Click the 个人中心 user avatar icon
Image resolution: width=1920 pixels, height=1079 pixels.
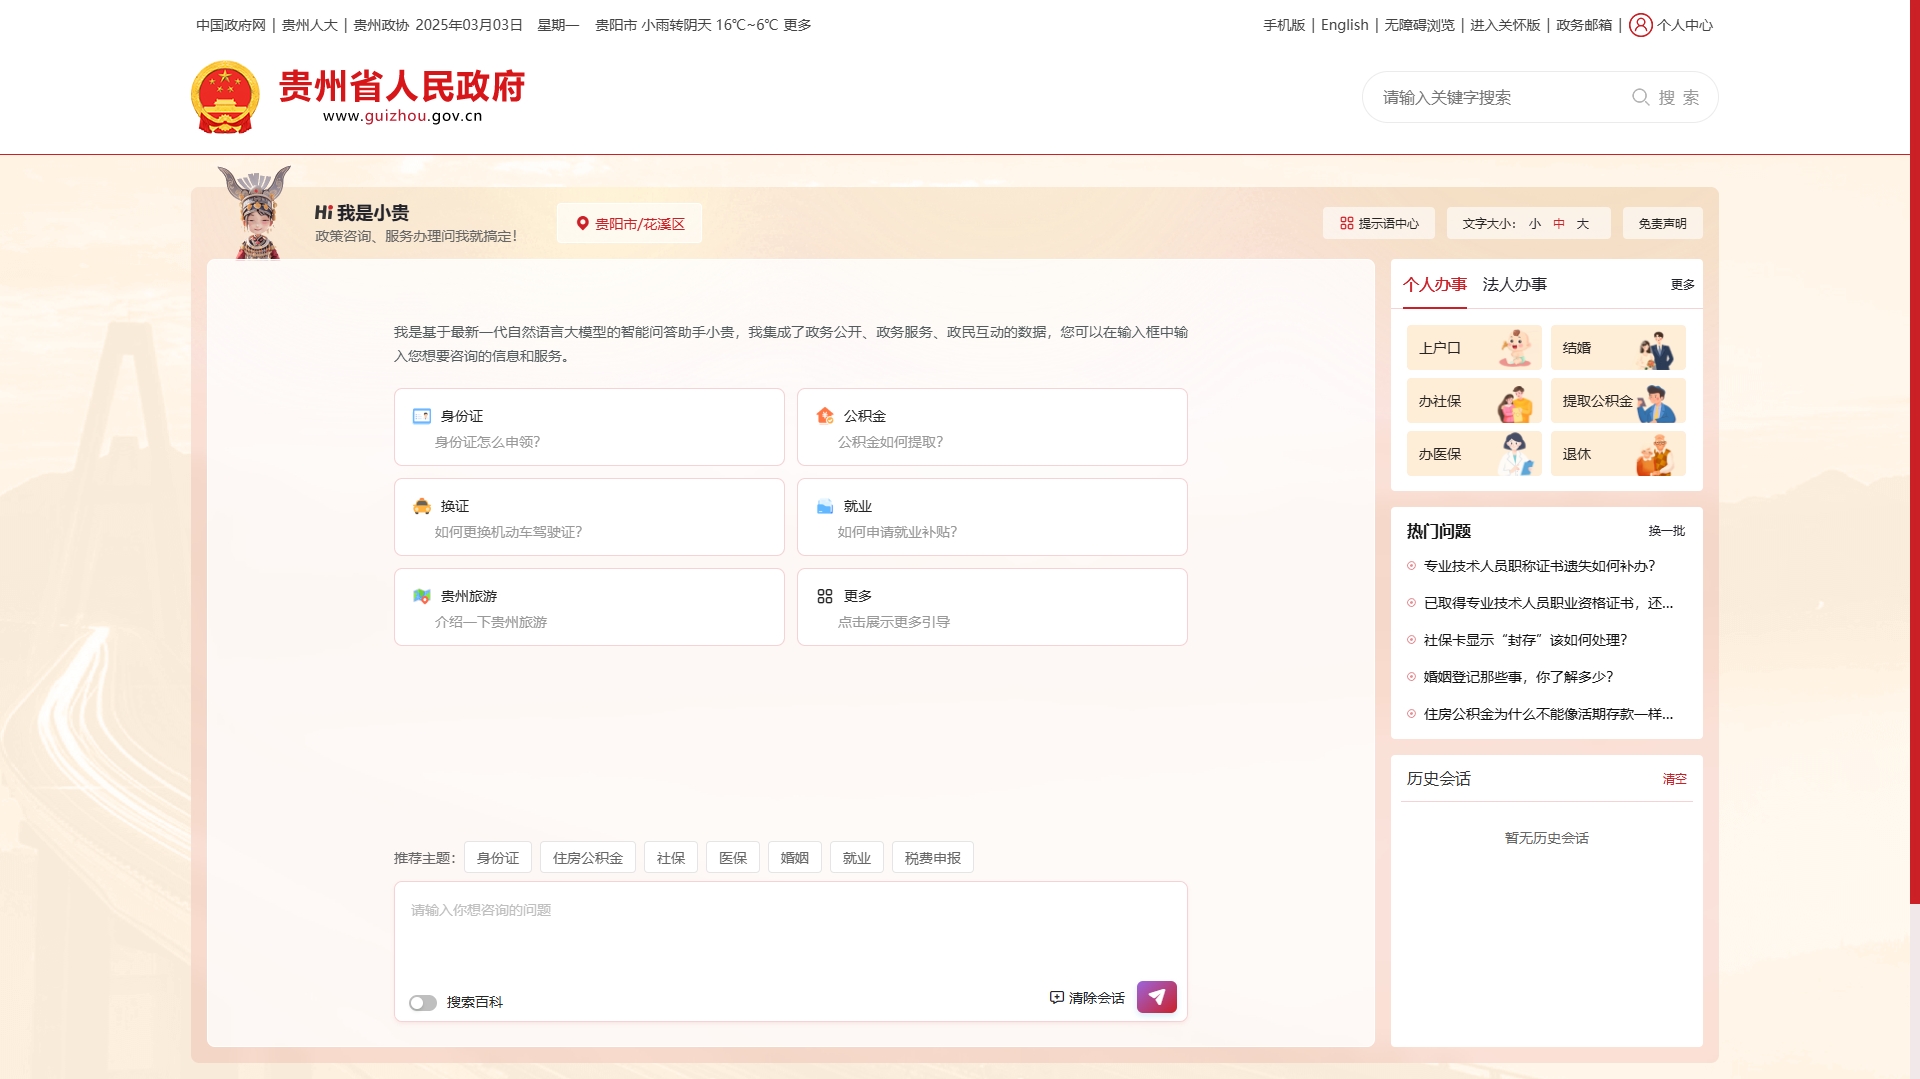click(x=1640, y=25)
